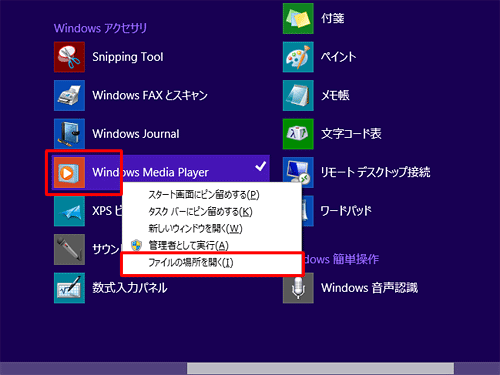The image size is (500, 375).
Task: Click the Windows アクセサリ group heading
Action: click(100, 28)
